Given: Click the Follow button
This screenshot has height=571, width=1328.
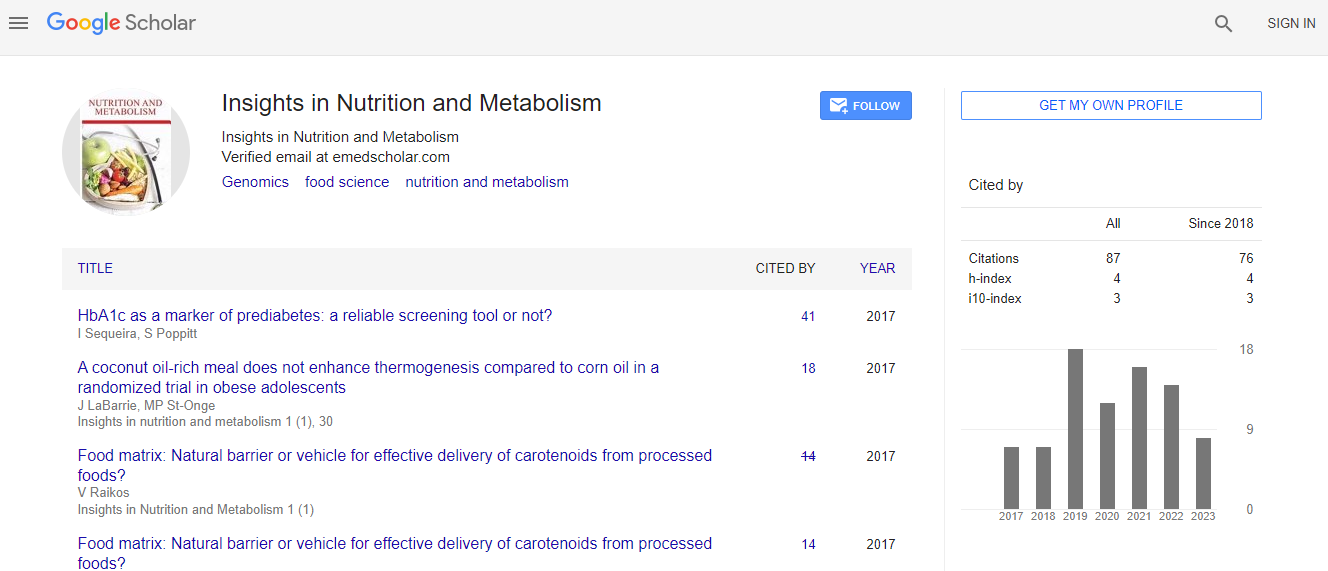Looking at the screenshot, I should 865,106.
